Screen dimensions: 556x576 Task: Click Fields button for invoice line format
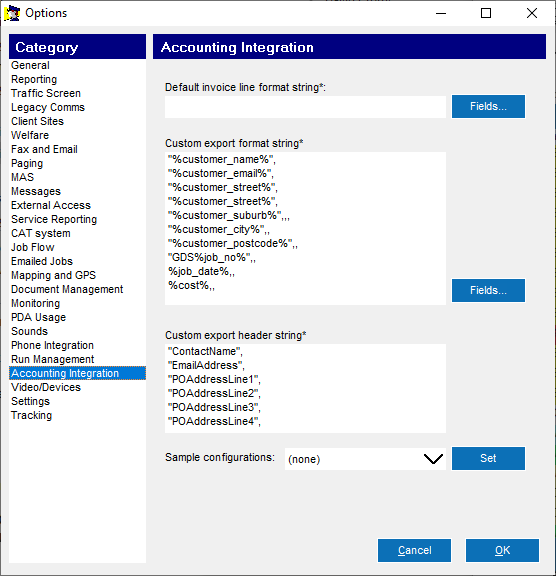pos(488,107)
